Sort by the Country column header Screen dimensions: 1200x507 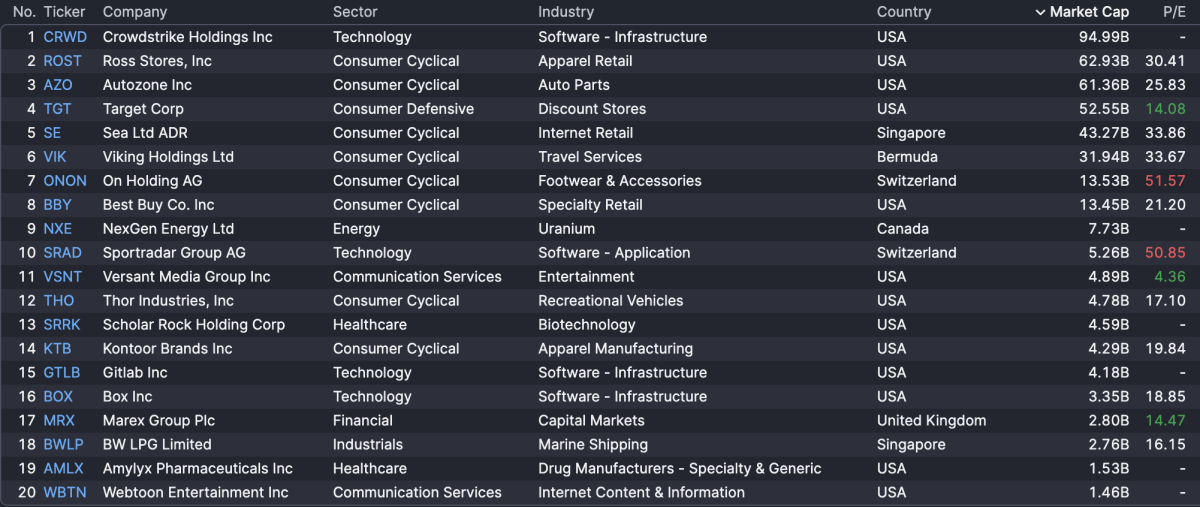click(x=904, y=12)
